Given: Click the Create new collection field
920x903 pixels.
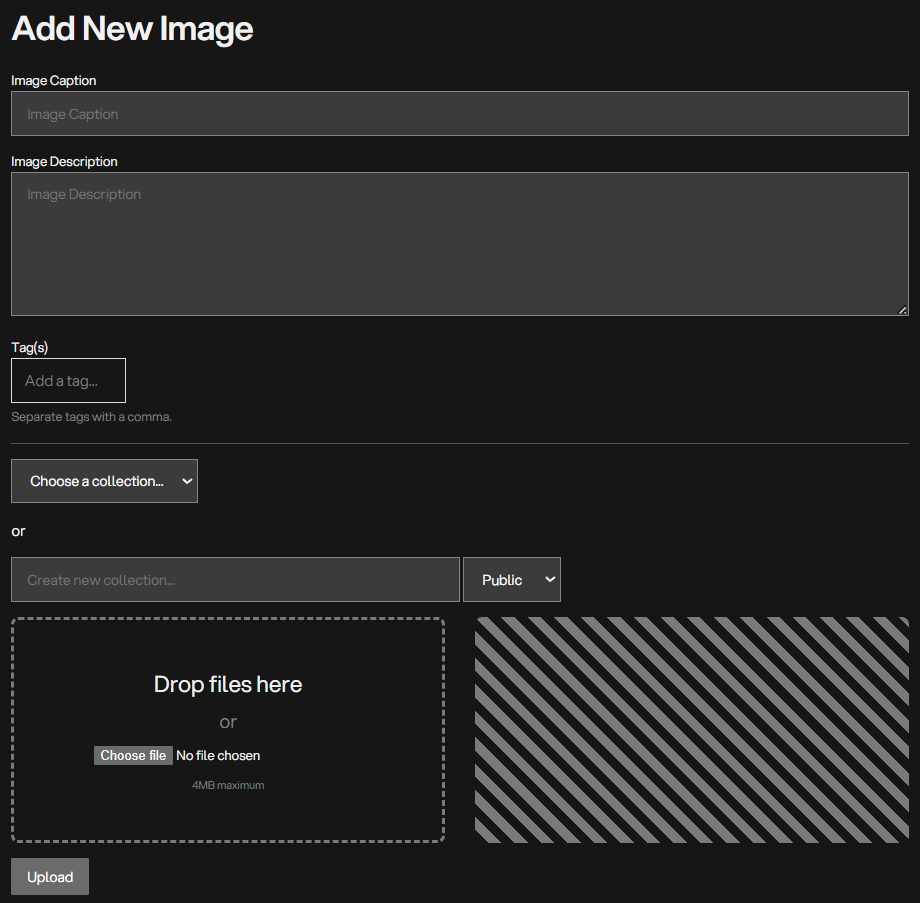Looking at the screenshot, I should pyautogui.click(x=235, y=580).
